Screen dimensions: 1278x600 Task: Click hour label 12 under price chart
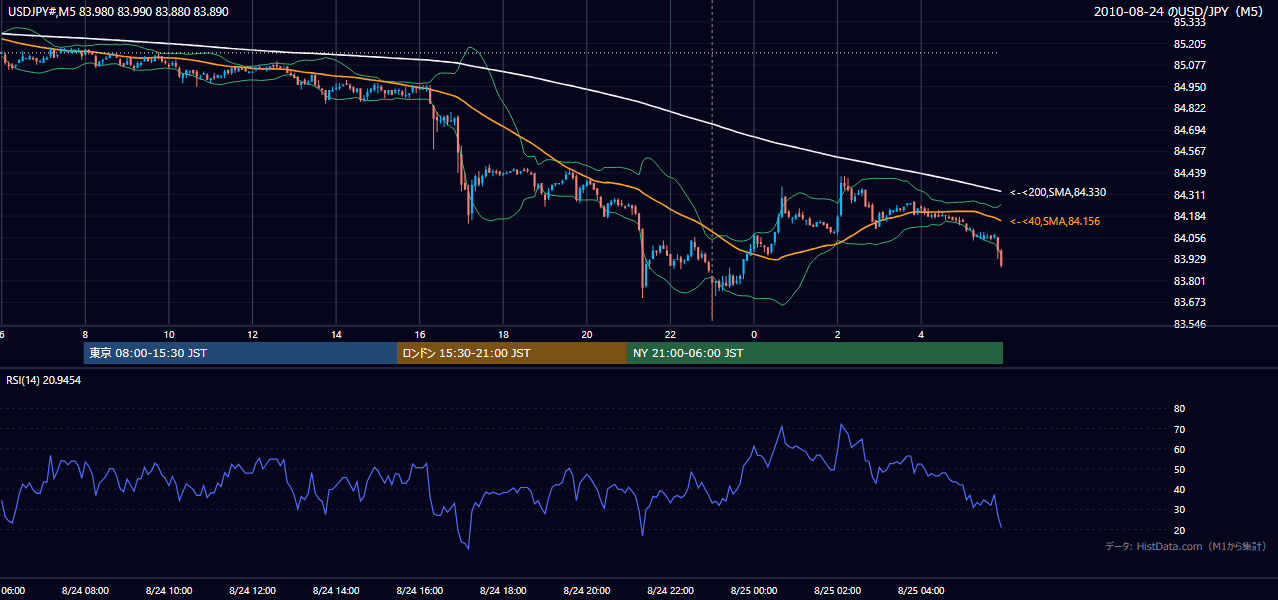click(x=252, y=335)
